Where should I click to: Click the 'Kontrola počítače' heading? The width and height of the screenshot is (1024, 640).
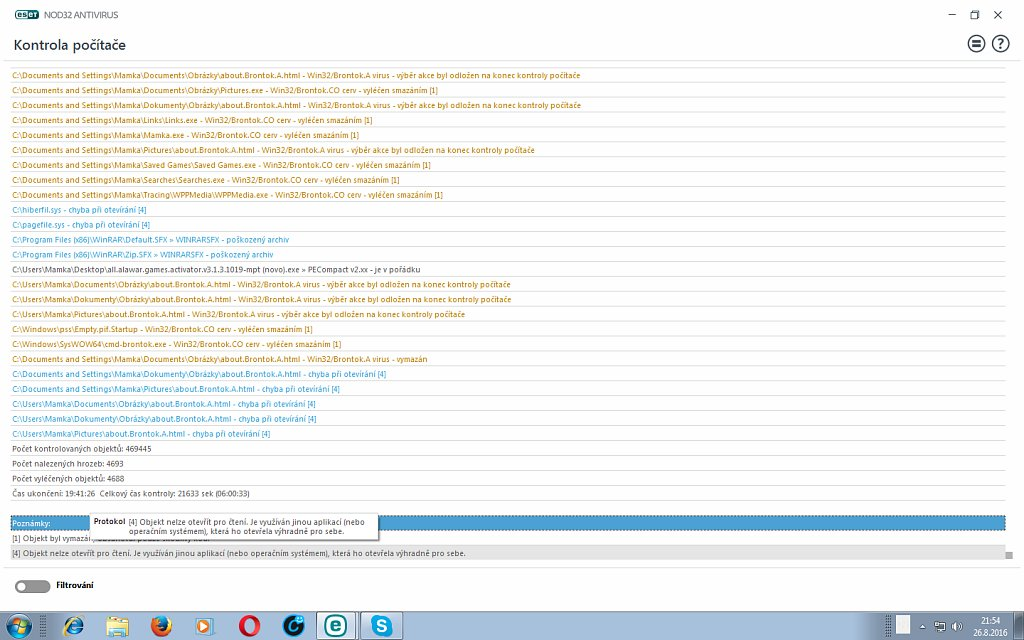70,45
